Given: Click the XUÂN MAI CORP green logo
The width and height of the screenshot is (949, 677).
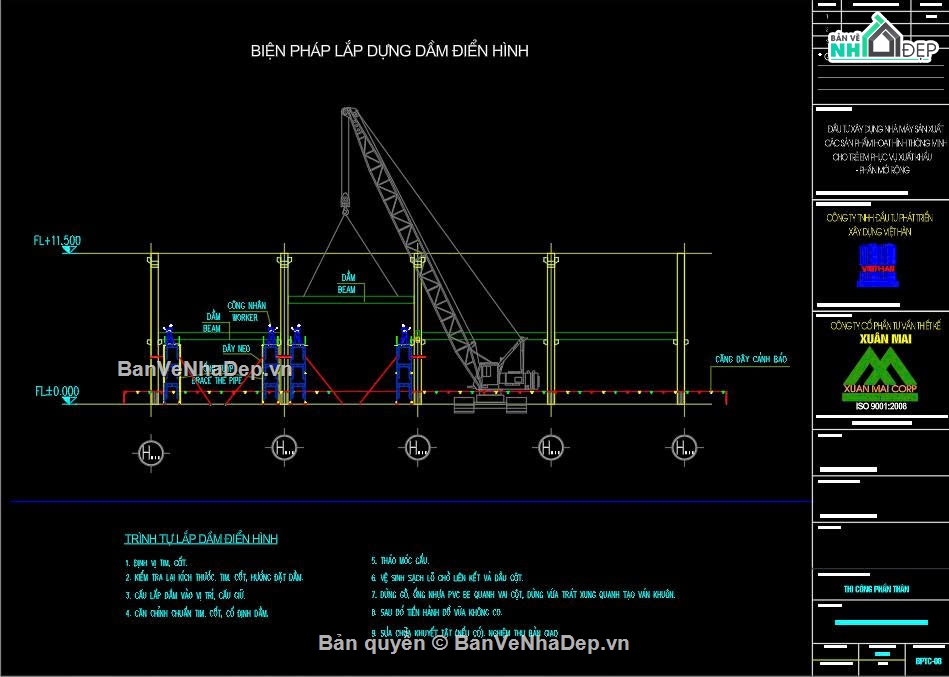Looking at the screenshot, I should [880, 374].
